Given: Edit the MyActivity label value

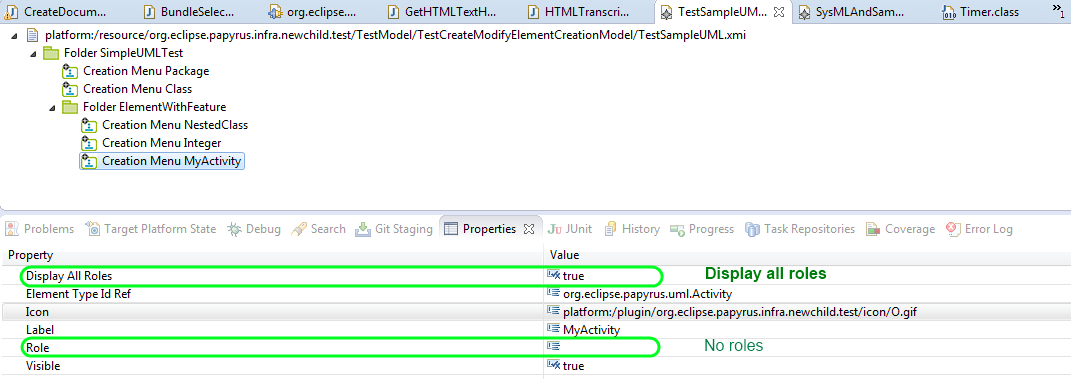Looking at the screenshot, I should click(592, 330).
